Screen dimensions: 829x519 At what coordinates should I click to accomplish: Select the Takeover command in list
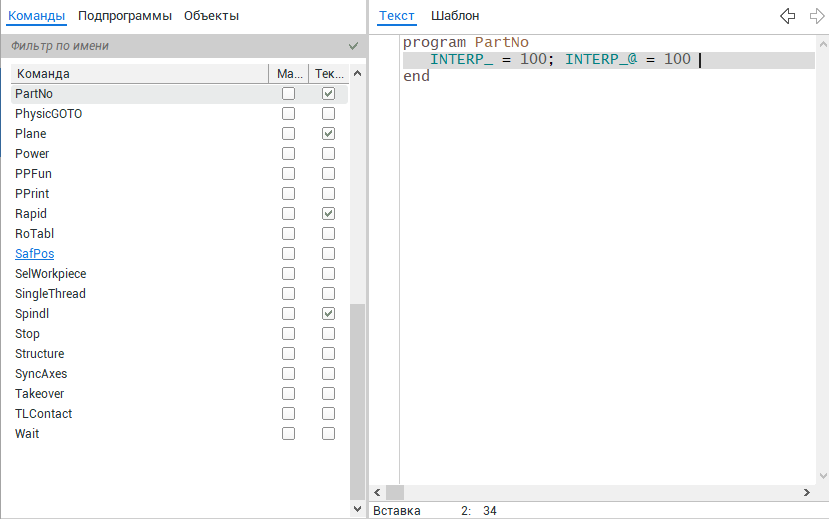click(x=40, y=394)
